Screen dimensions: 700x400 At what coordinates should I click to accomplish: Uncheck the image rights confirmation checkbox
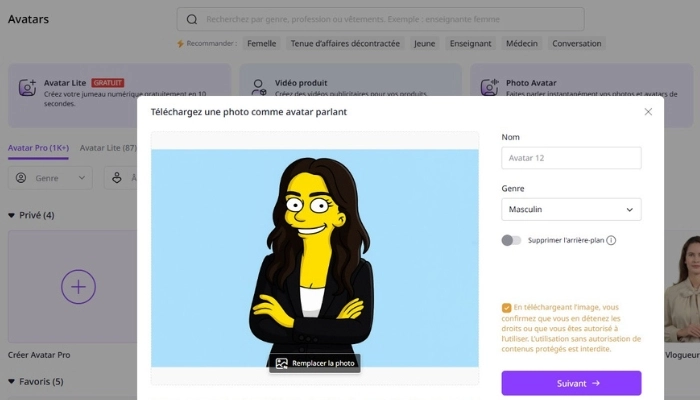tap(506, 308)
